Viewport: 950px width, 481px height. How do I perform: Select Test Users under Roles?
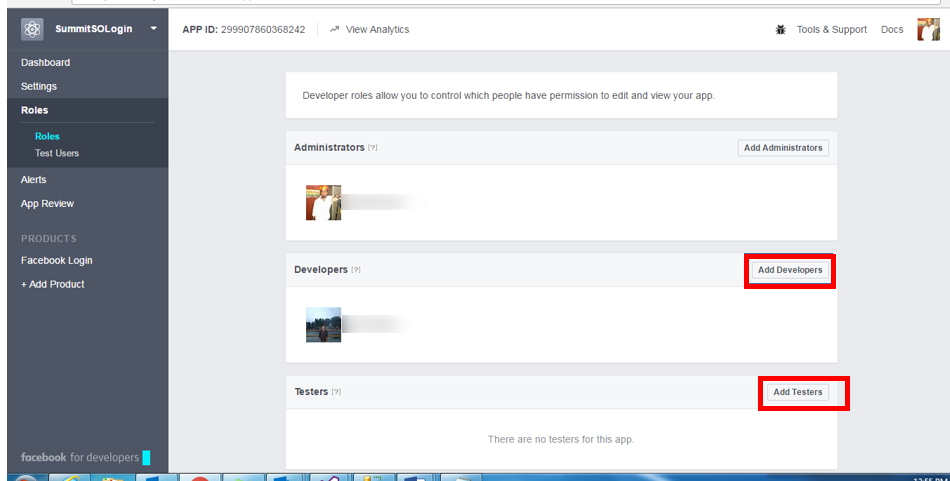coord(57,153)
